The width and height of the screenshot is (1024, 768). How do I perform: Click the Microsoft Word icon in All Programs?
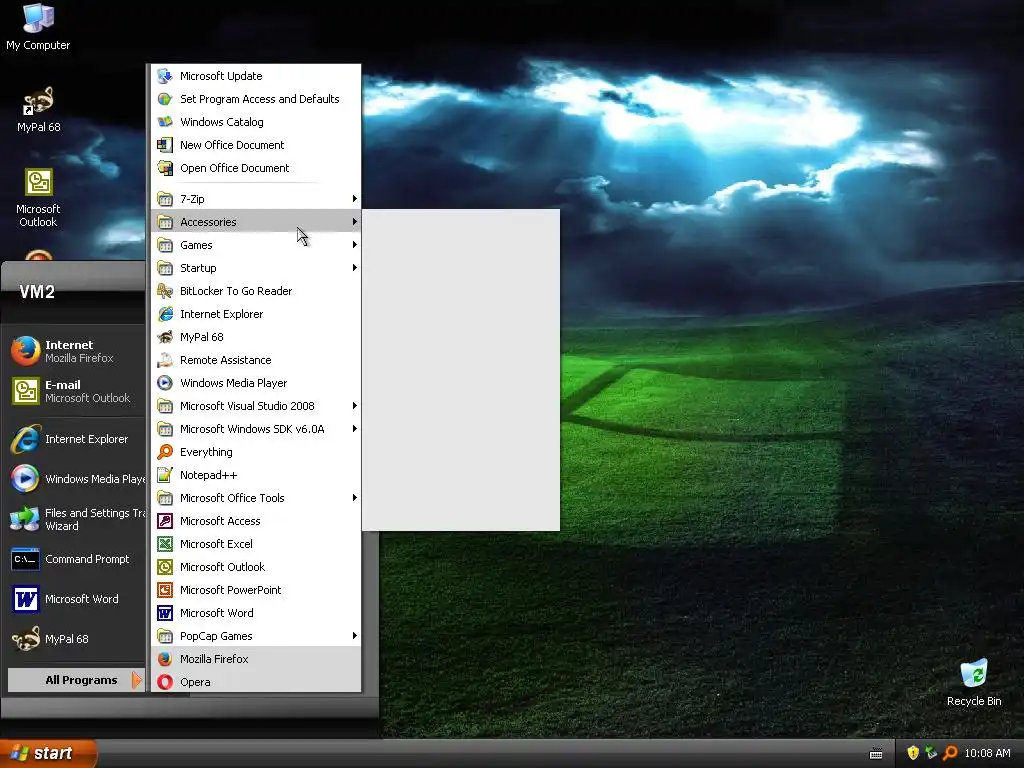click(165, 613)
